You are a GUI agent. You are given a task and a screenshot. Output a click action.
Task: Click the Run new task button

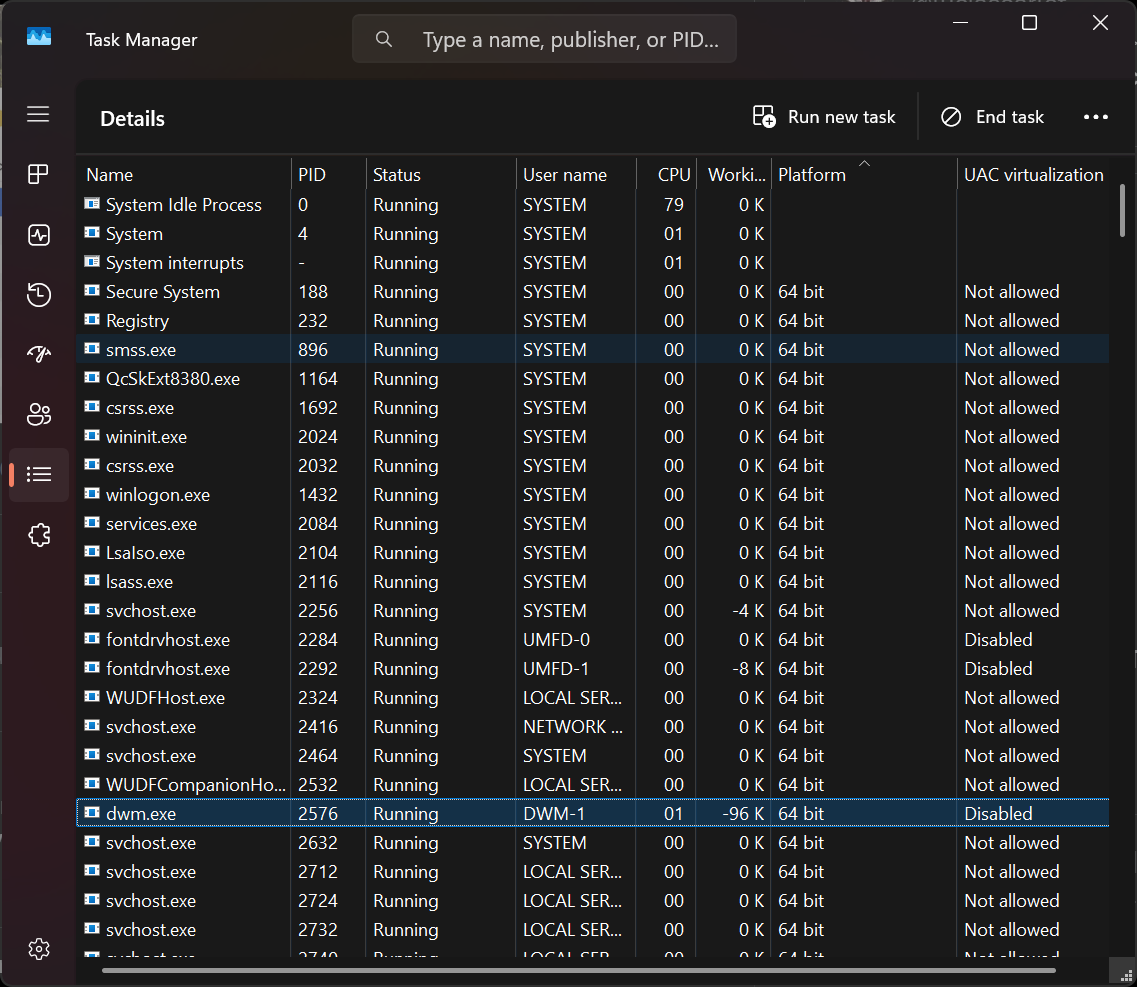(x=824, y=117)
